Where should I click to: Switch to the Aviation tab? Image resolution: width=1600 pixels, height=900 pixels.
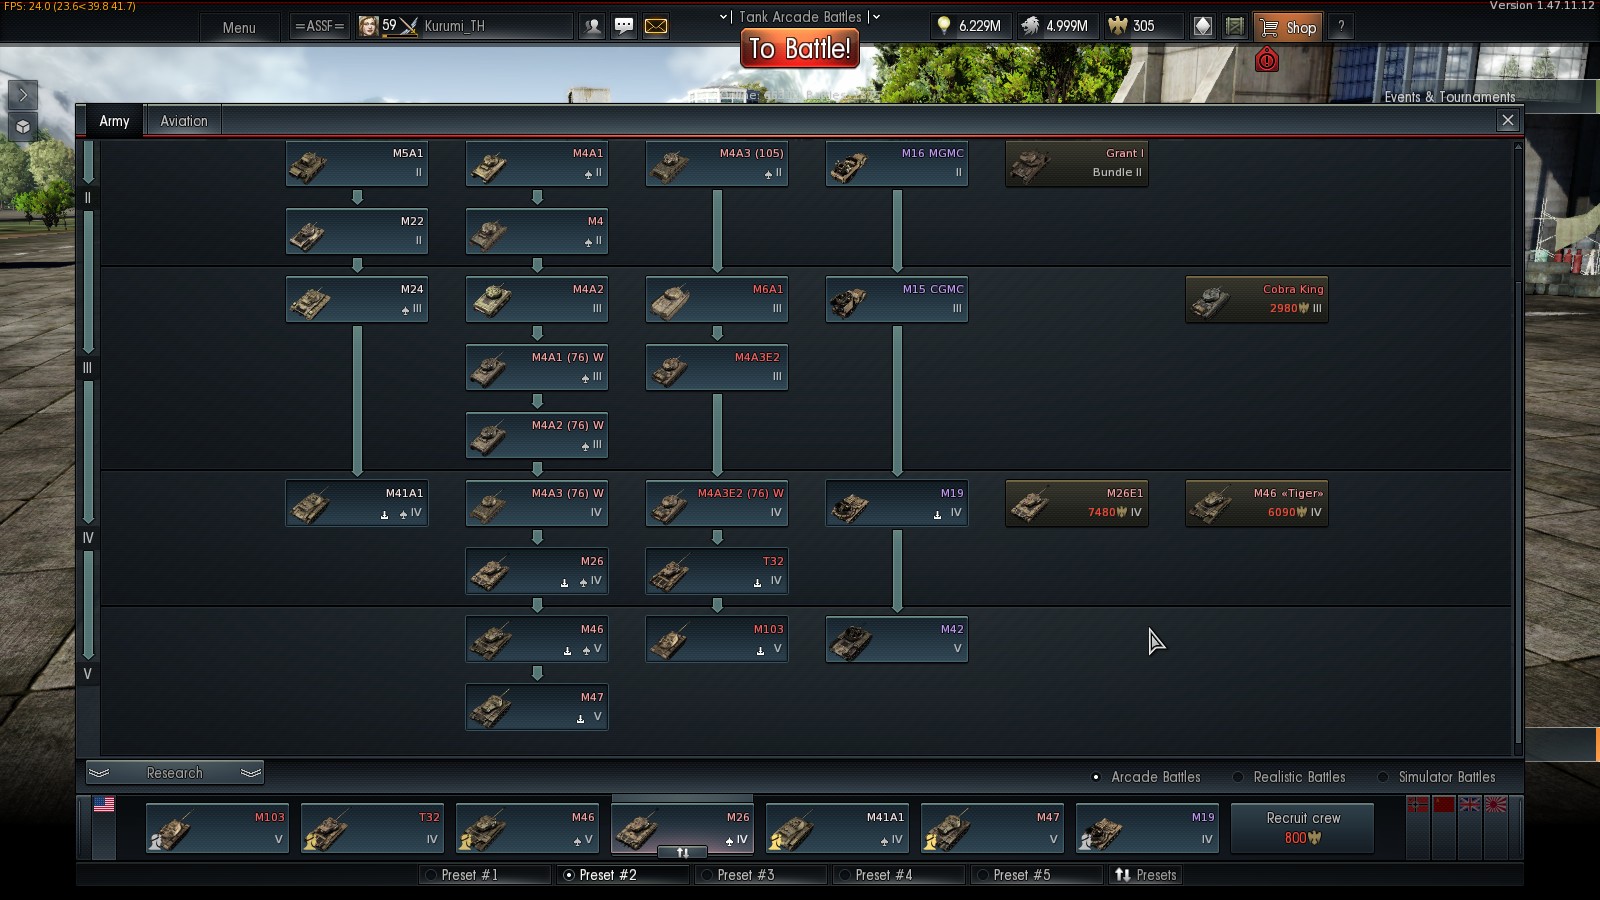point(184,121)
